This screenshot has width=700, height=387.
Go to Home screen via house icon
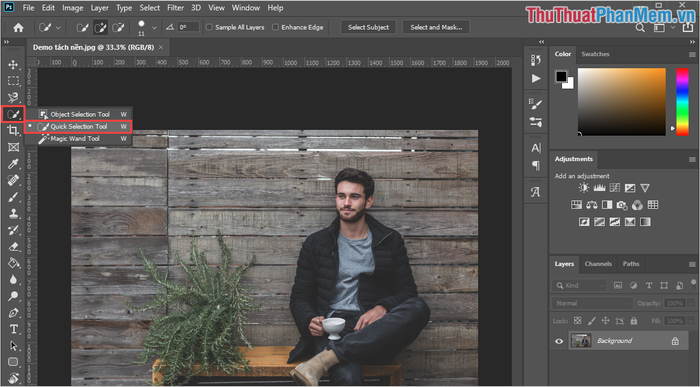point(18,28)
